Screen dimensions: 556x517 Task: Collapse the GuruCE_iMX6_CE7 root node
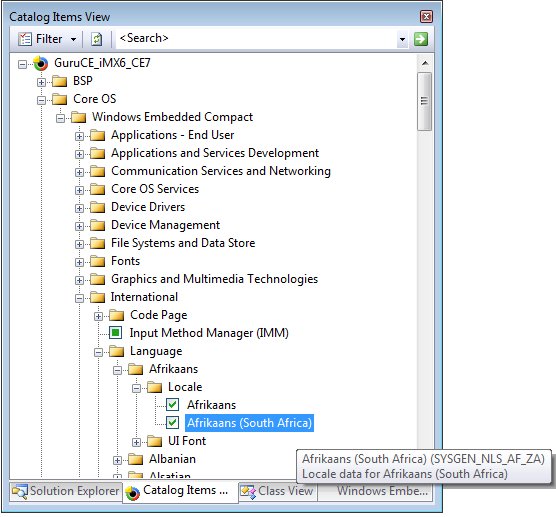22,64
